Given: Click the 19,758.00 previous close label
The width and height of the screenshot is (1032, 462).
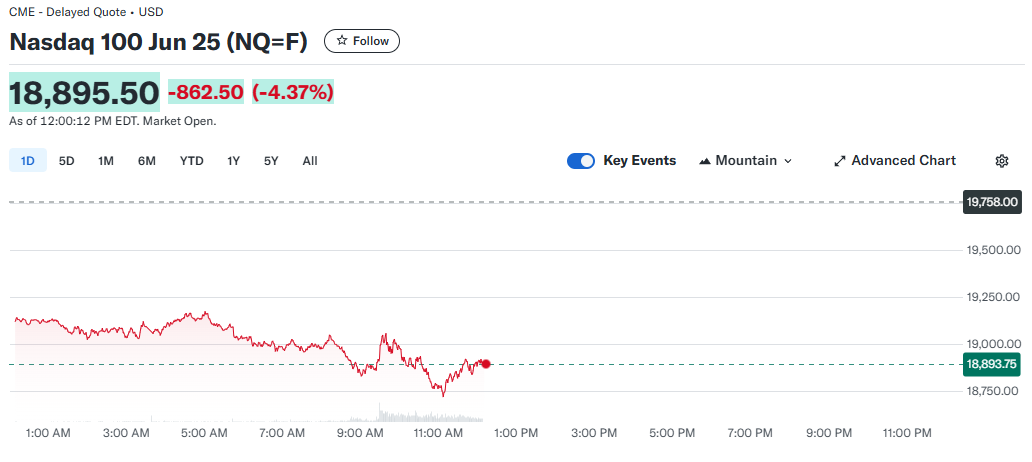Looking at the screenshot, I should click(993, 201).
